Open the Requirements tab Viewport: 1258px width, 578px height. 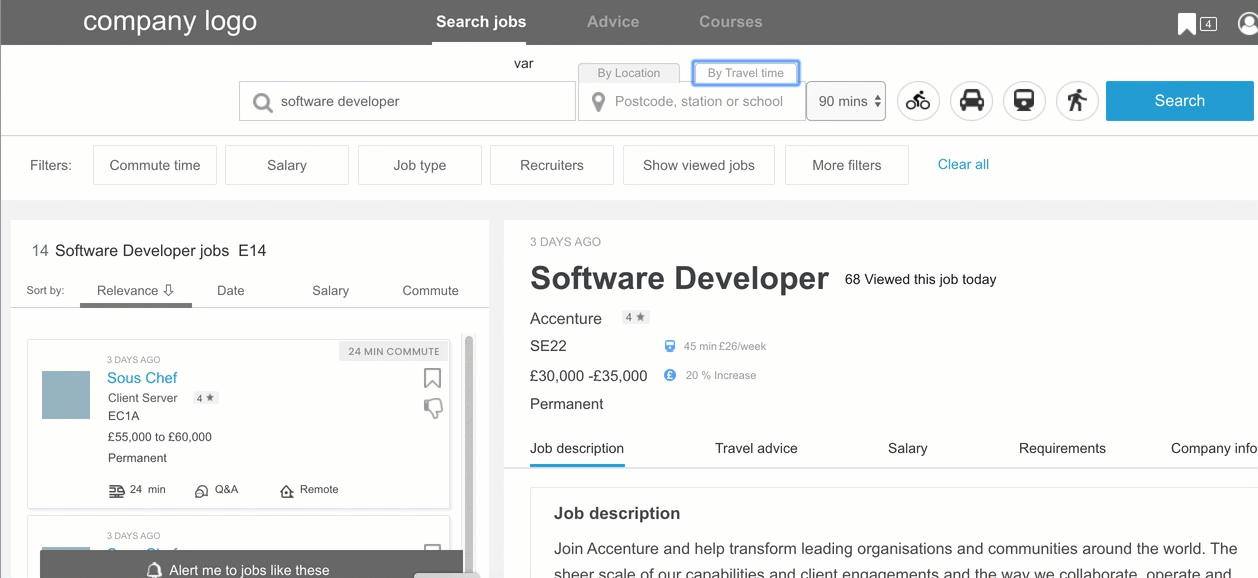coord(1062,448)
